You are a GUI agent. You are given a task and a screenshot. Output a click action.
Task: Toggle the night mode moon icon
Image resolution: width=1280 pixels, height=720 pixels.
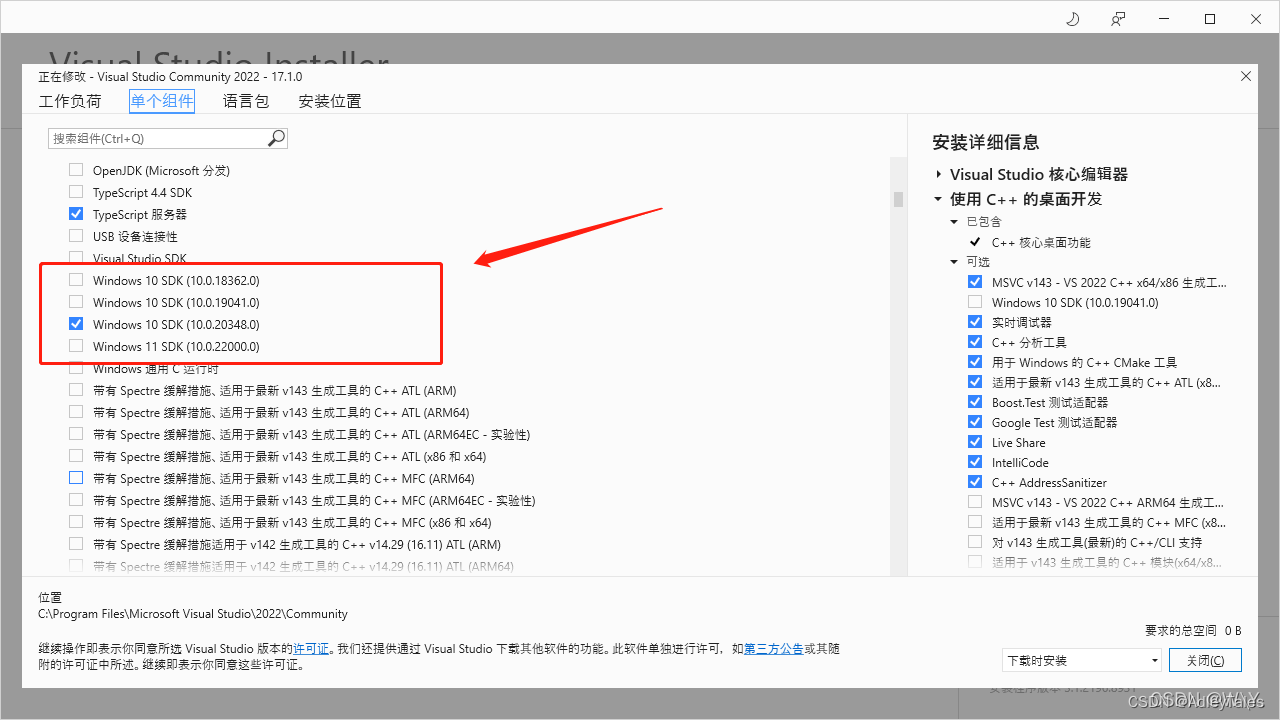(x=1073, y=19)
